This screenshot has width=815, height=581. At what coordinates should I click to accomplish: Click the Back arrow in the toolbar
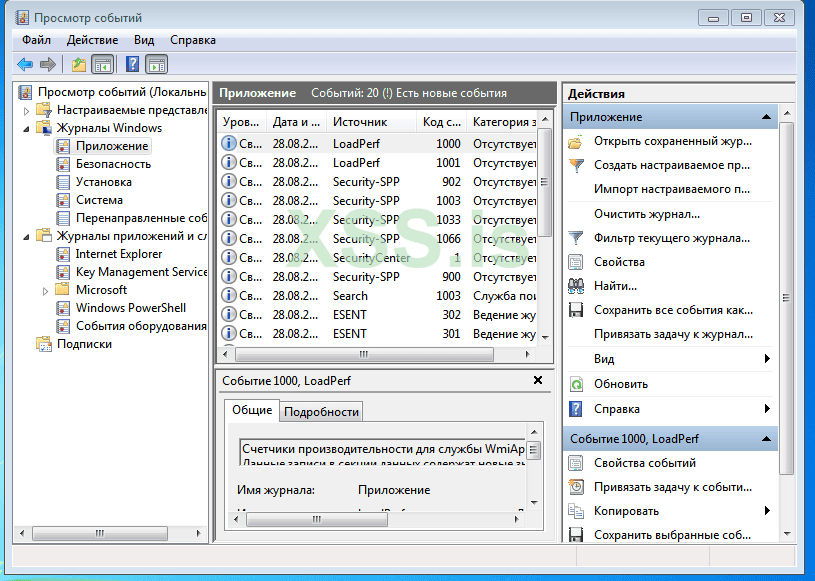25,65
